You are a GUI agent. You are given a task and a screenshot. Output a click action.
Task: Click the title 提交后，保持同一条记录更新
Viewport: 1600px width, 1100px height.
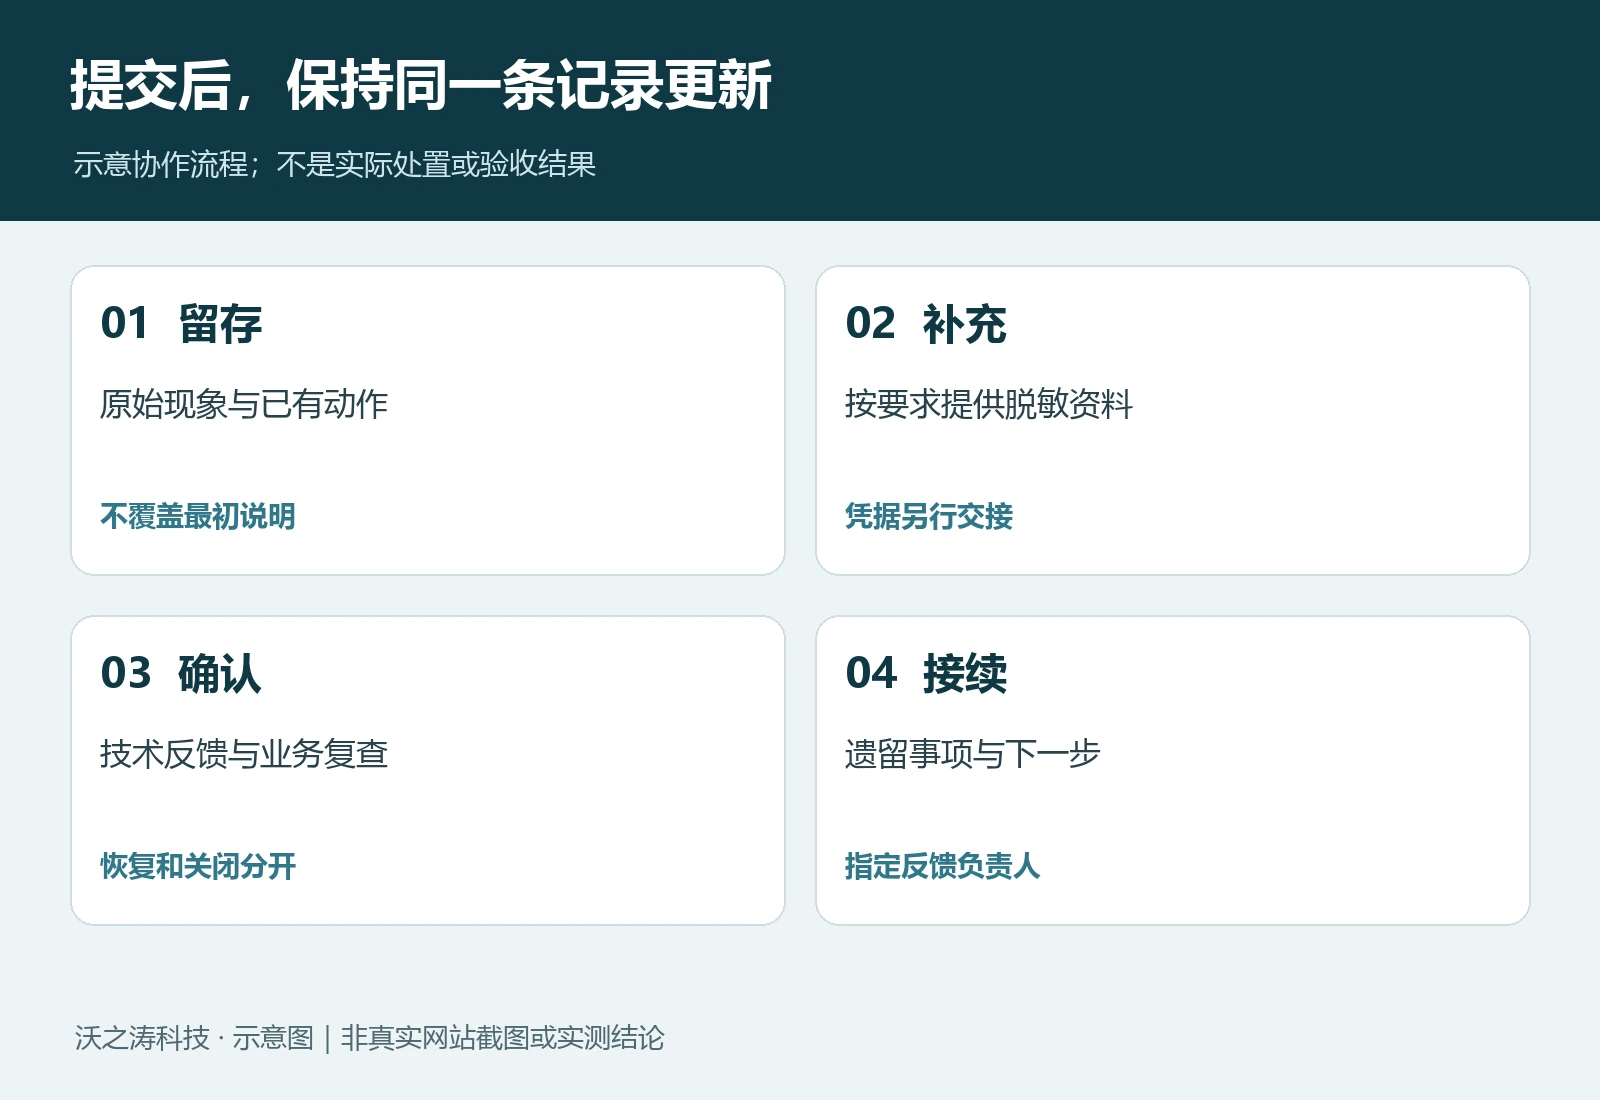tap(421, 85)
